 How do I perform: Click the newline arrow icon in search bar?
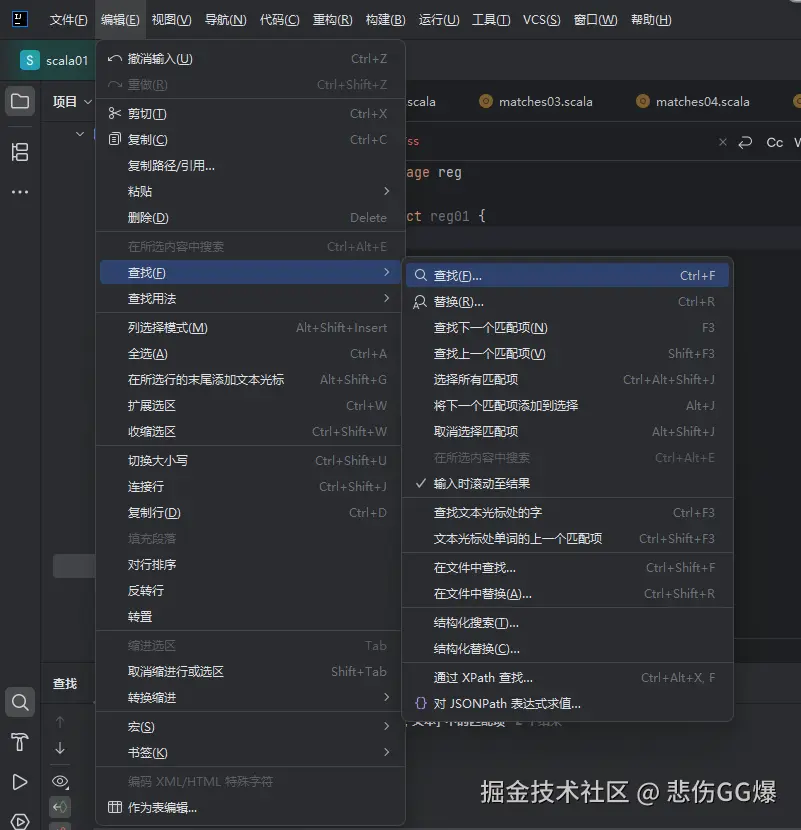[744, 142]
